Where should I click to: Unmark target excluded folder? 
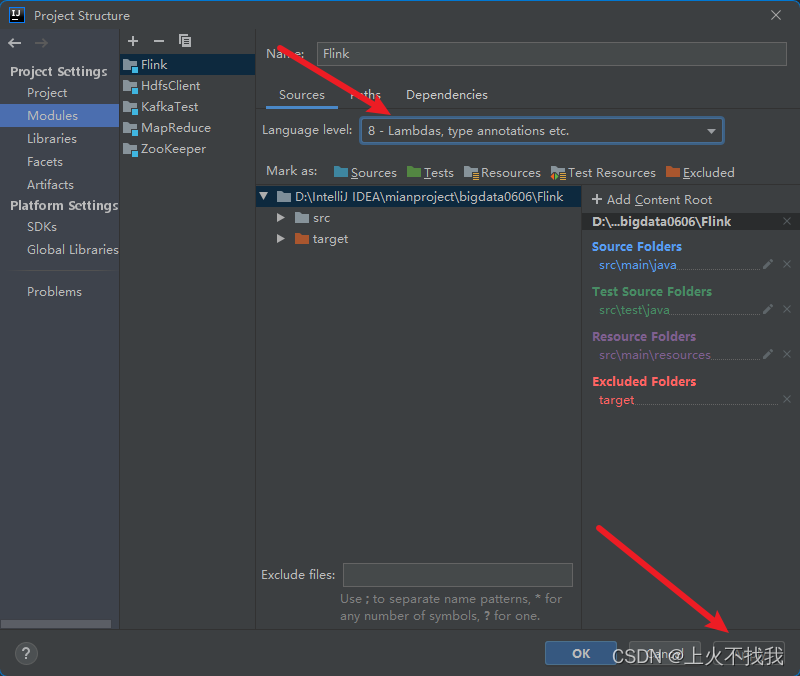point(787,399)
